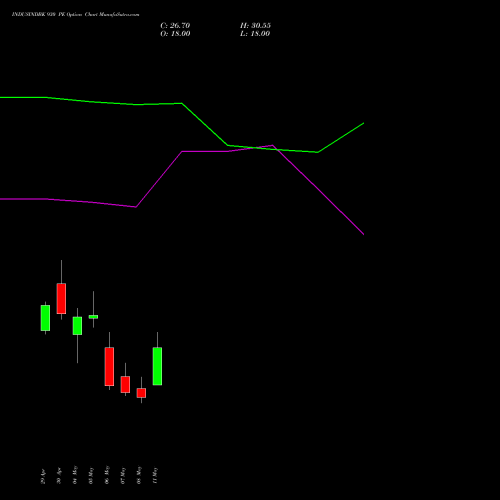Viewport: 500px width, 500px height.
Task: Click the high value 'H: 30.55'
Action: pos(255,26)
